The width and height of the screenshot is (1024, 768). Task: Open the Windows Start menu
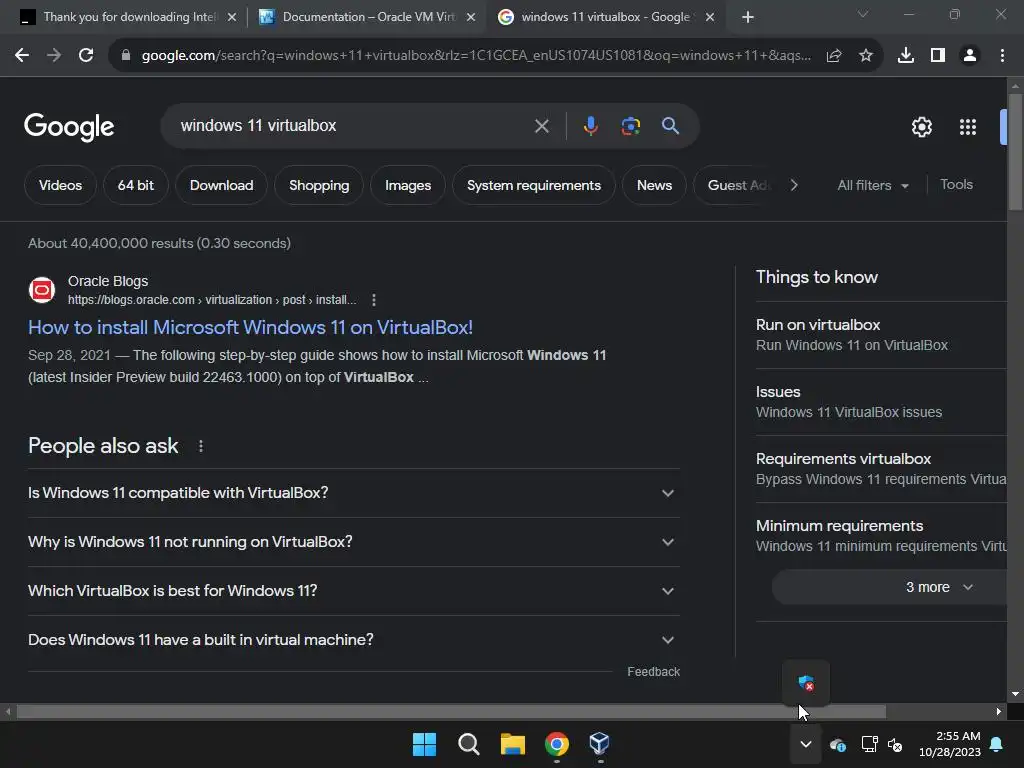(x=424, y=744)
